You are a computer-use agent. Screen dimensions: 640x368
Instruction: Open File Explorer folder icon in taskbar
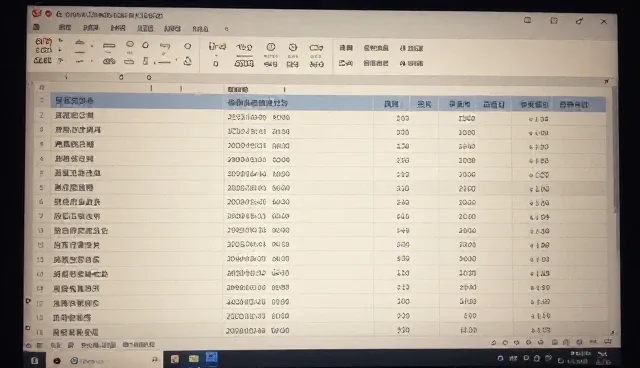(x=193, y=359)
